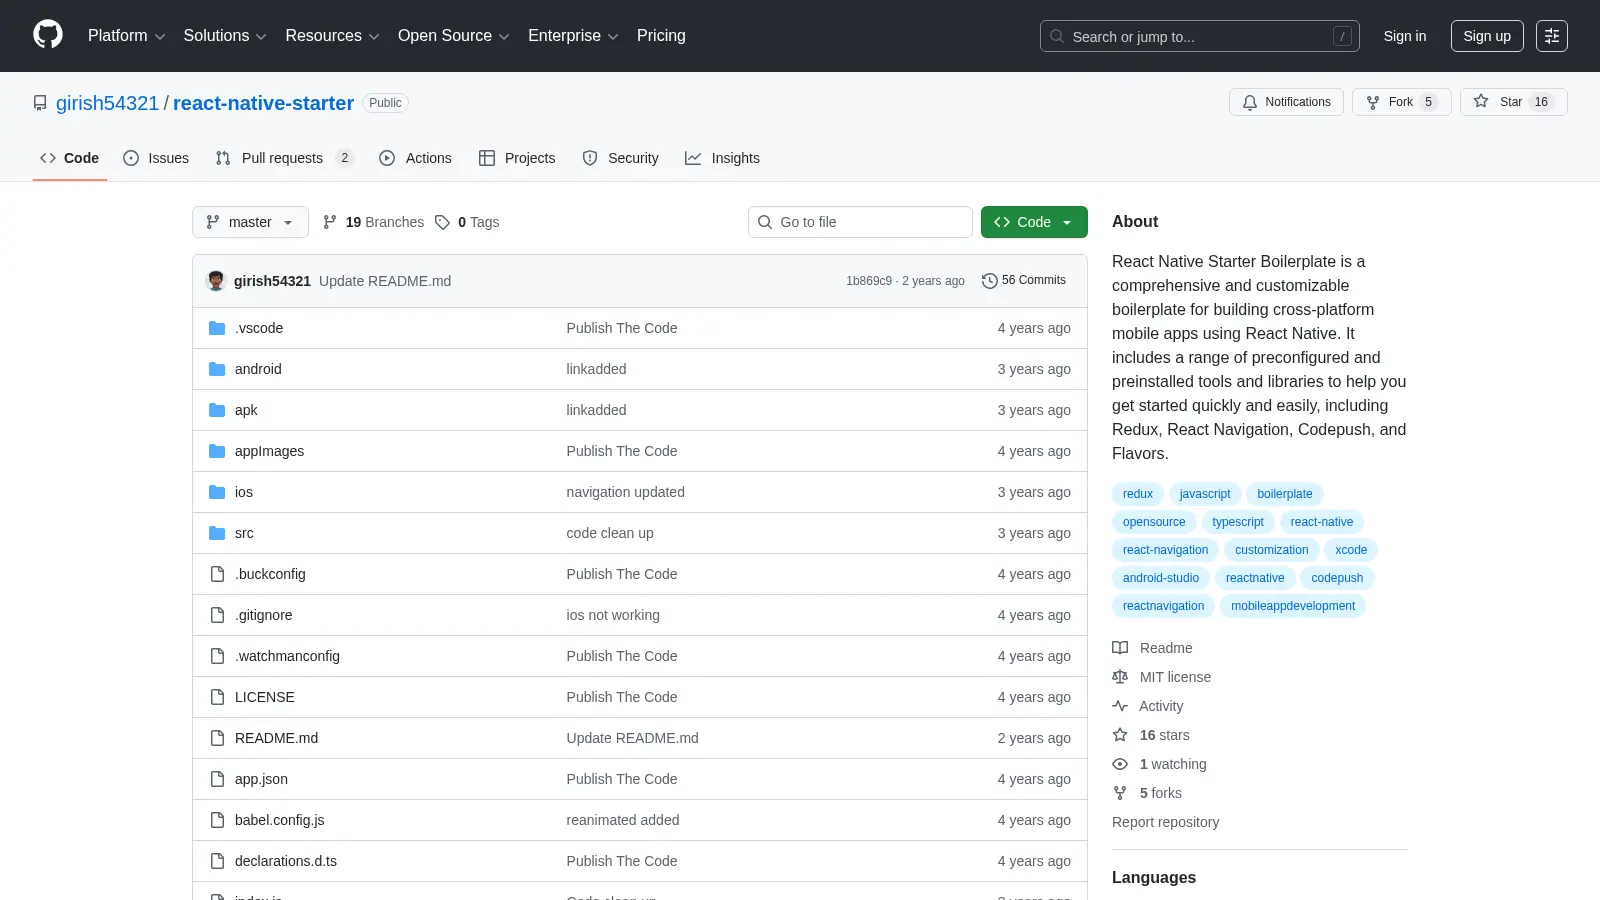Open the Pricing page link
Viewport: 1600px width, 900px height.
click(x=661, y=36)
